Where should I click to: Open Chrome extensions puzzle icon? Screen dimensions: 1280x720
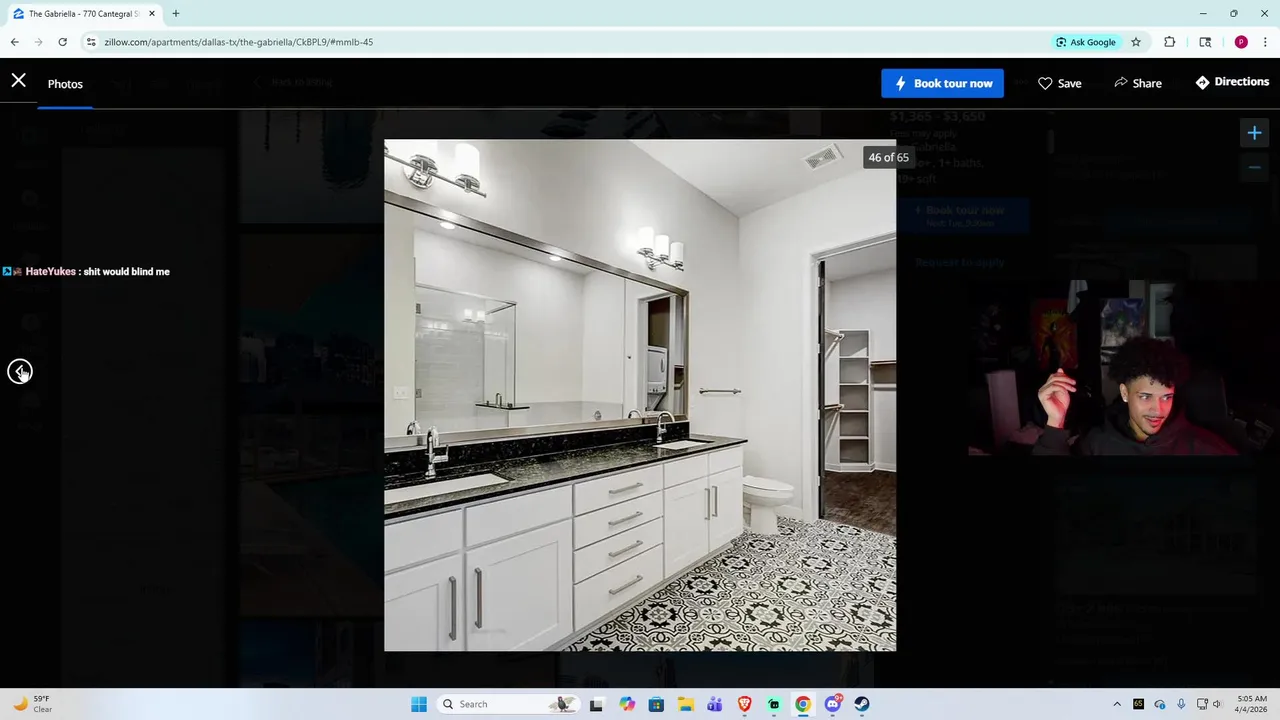tap(1170, 42)
